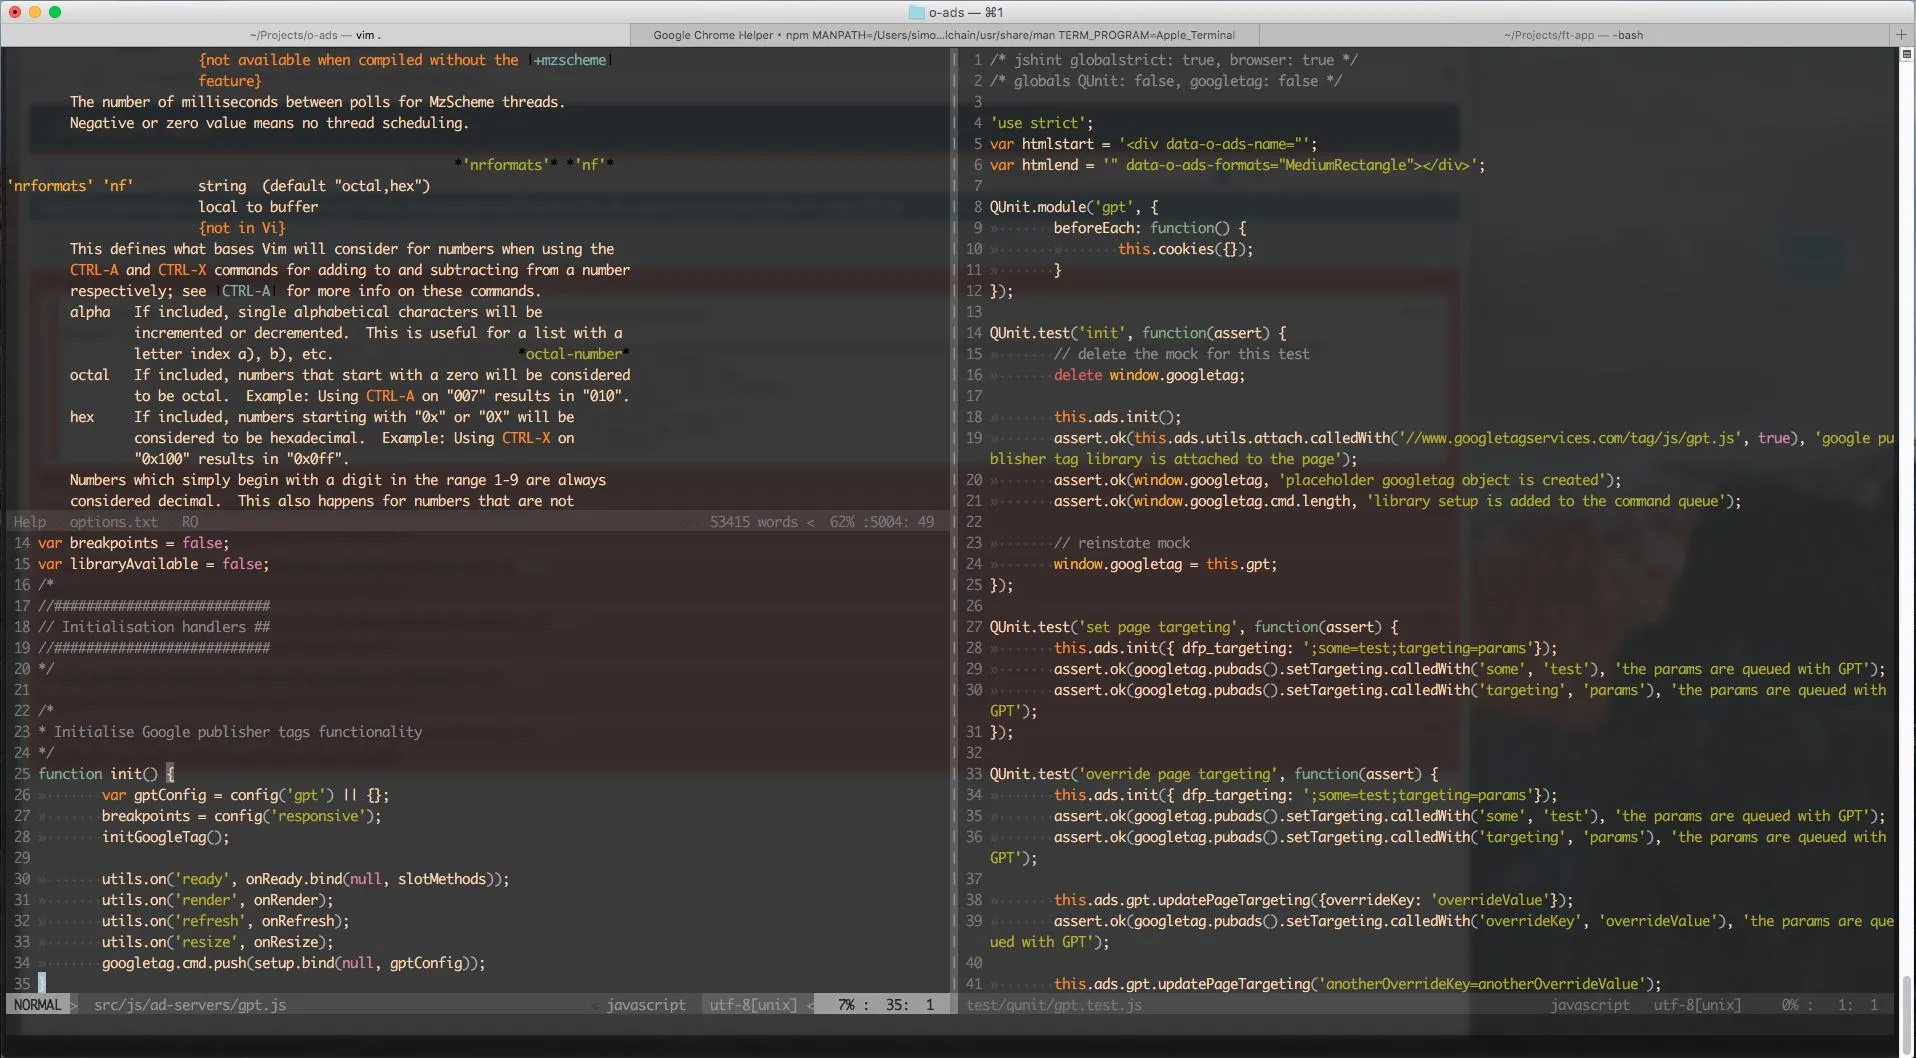Screen dimensions: 1916x1058
Task: Click the split pane icon above scrollbar
Action: tap(1906, 54)
